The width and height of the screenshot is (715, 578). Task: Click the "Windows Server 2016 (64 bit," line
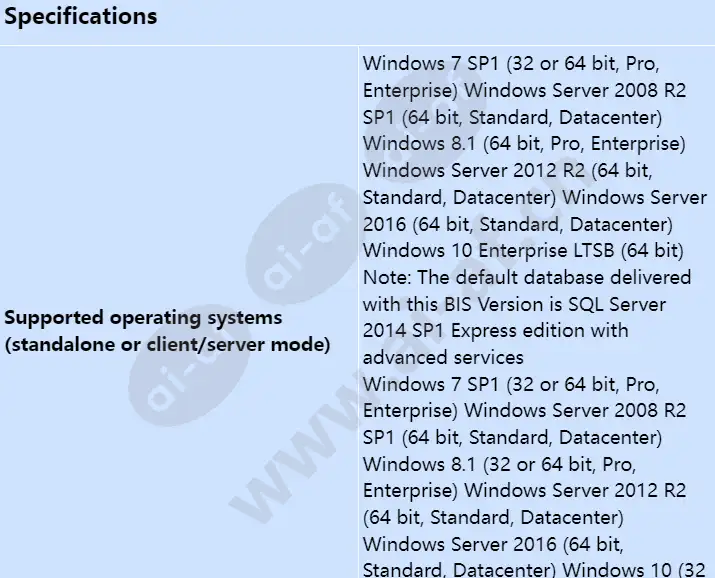(x=493, y=544)
